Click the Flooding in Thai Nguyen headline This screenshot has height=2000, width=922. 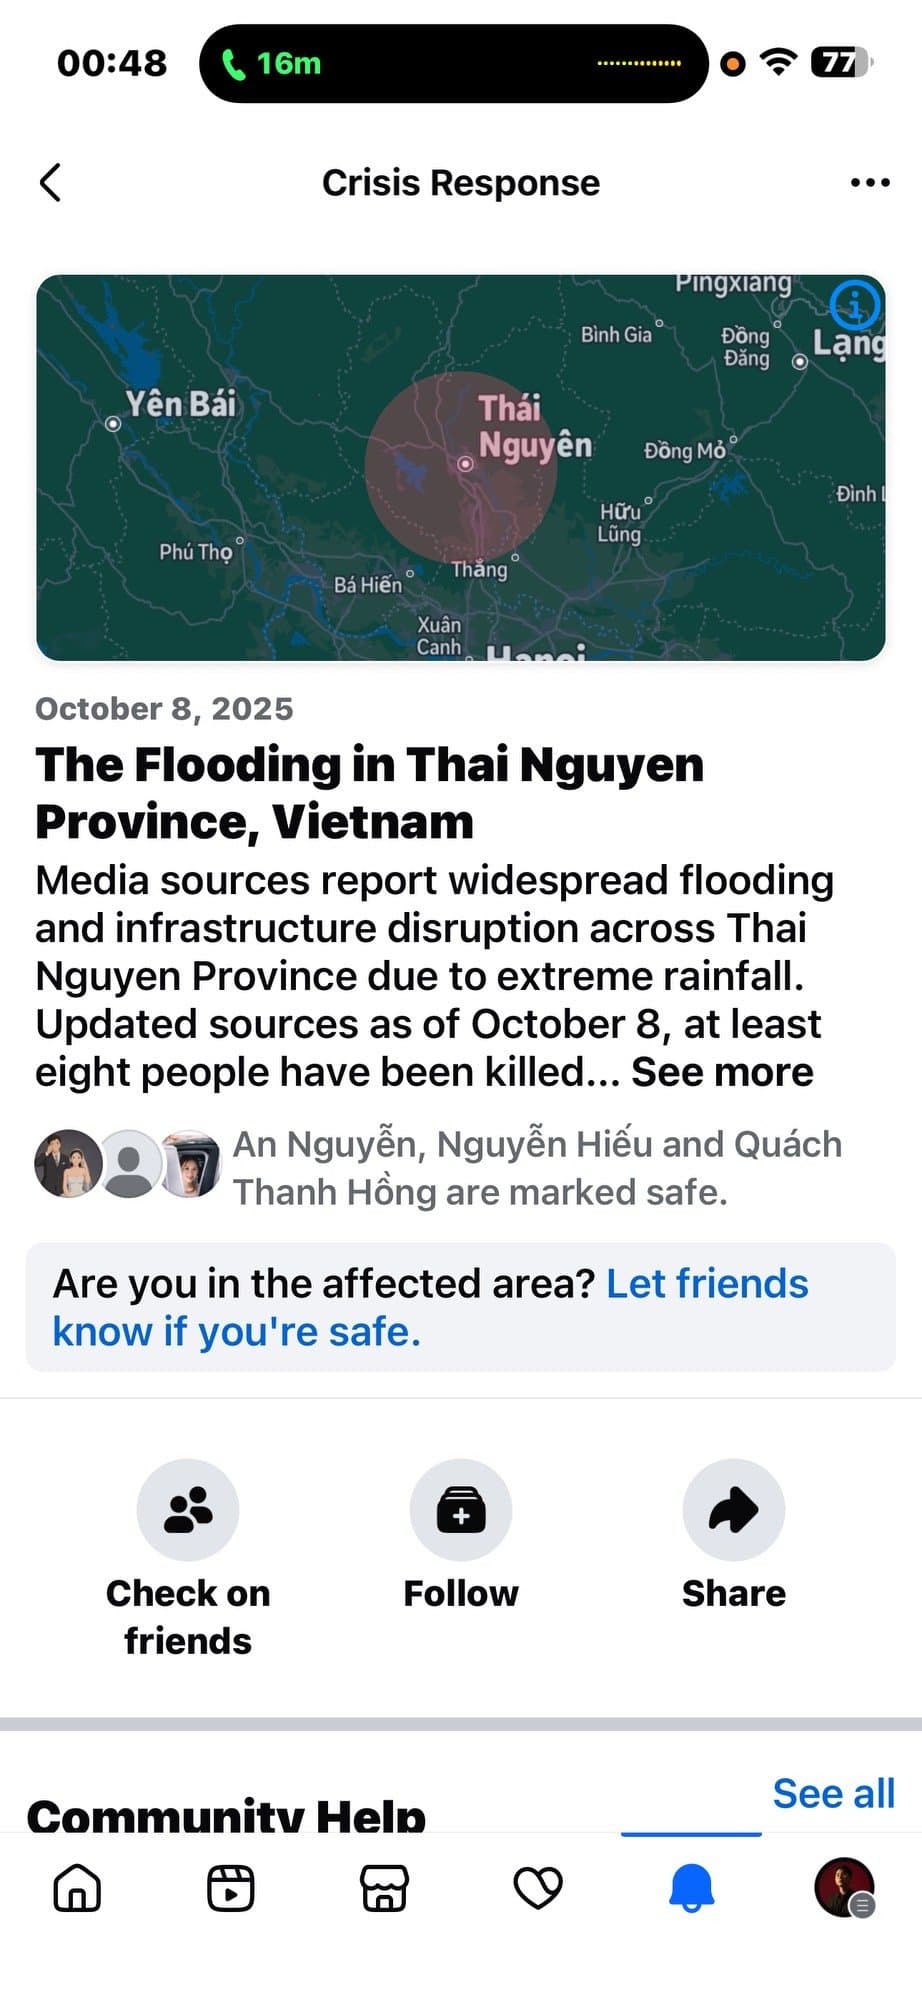point(370,793)
